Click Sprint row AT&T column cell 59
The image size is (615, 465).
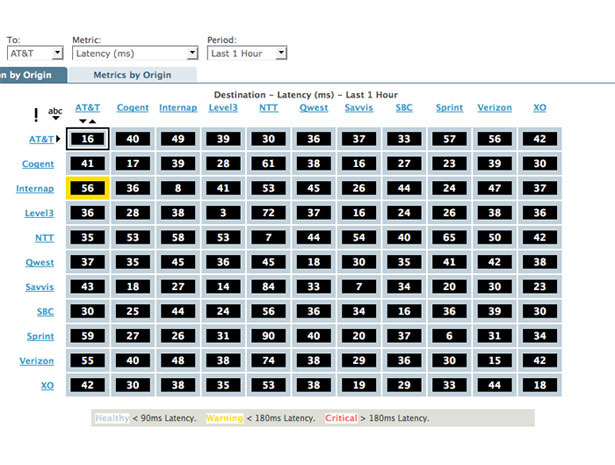tap(87, 336)
